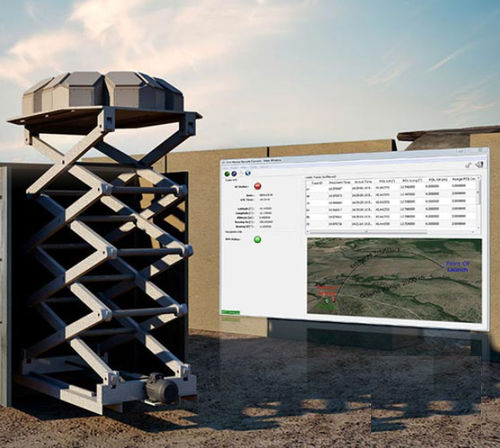Screen dimensions: 500x448
Task: Click the speaker icon at the window's top right
Action: point(479,164)
